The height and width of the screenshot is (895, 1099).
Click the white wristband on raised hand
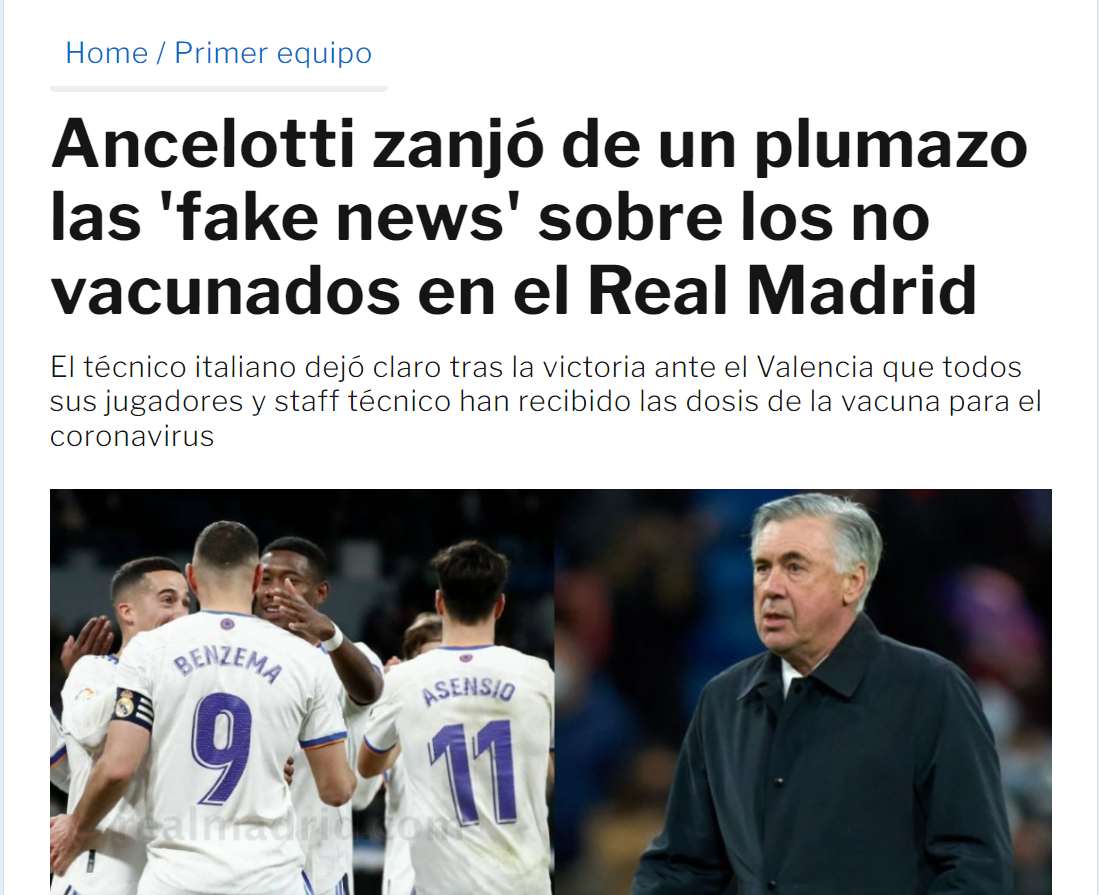click(x=332, y=638)
